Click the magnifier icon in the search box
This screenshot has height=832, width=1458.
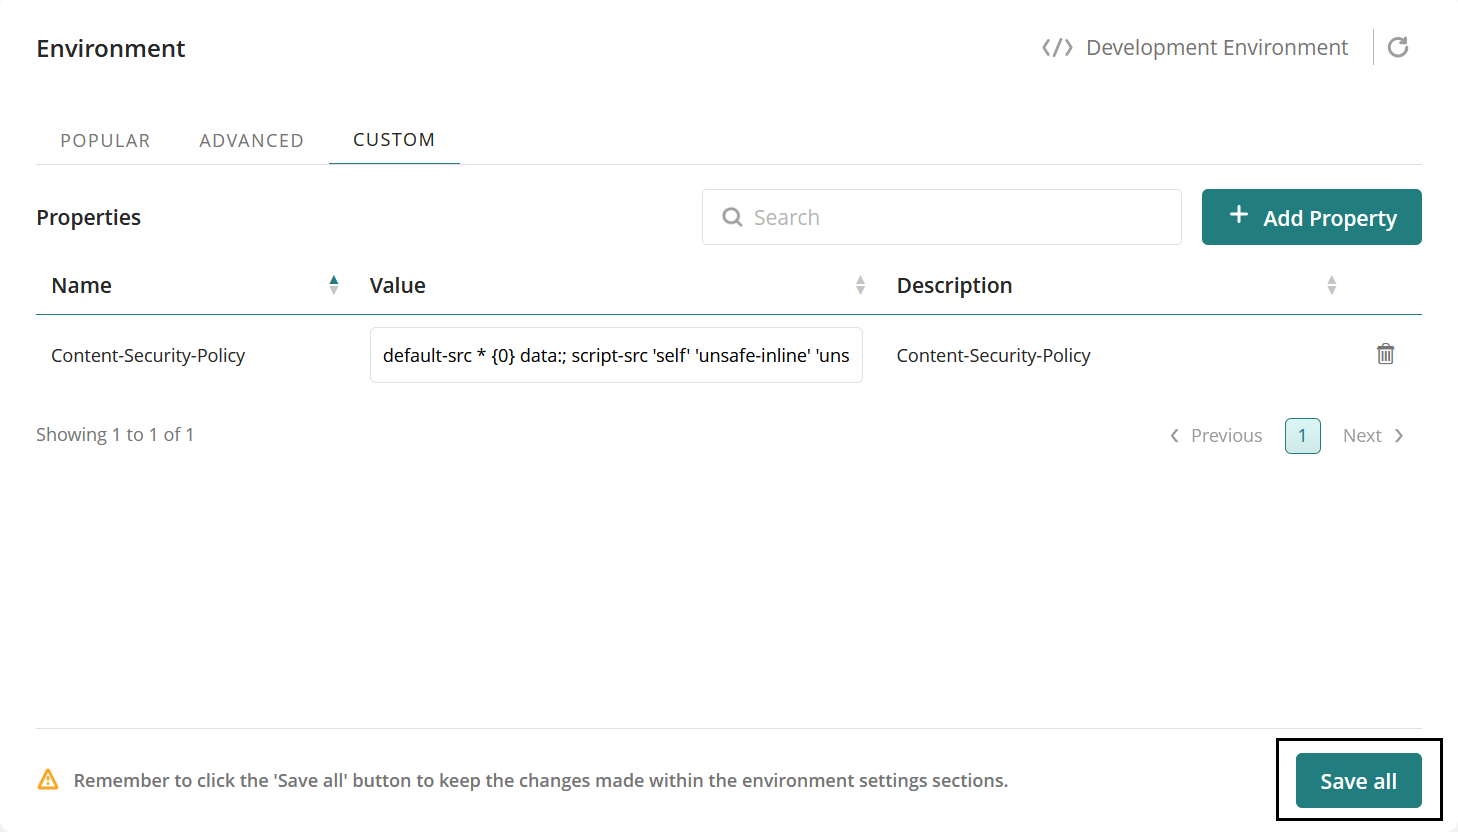click(732, 217)
